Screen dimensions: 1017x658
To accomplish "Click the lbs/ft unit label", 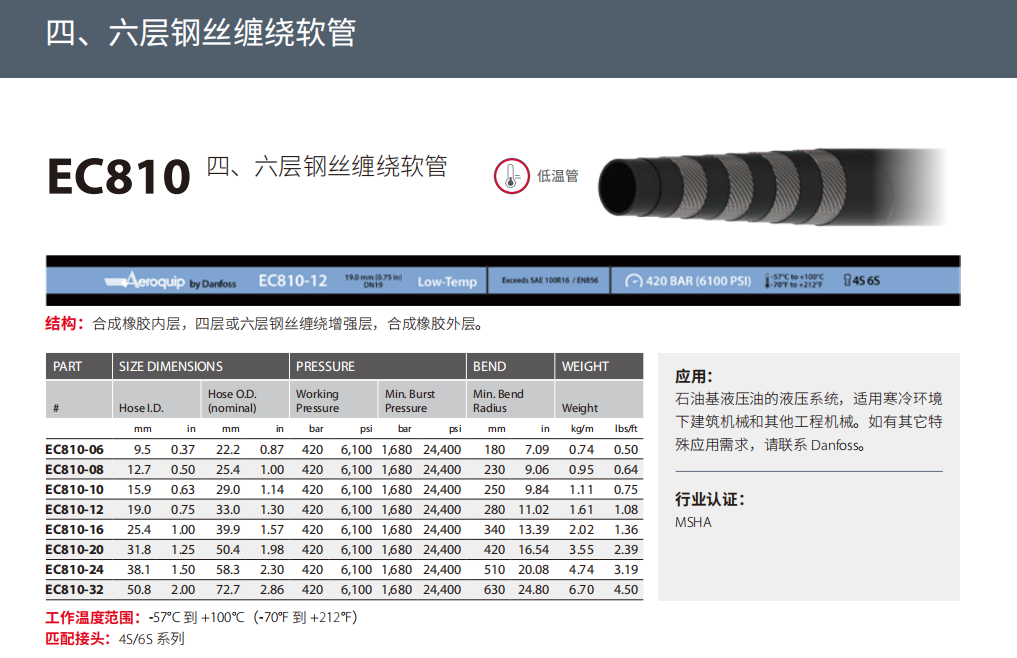I will coord(626,428).
